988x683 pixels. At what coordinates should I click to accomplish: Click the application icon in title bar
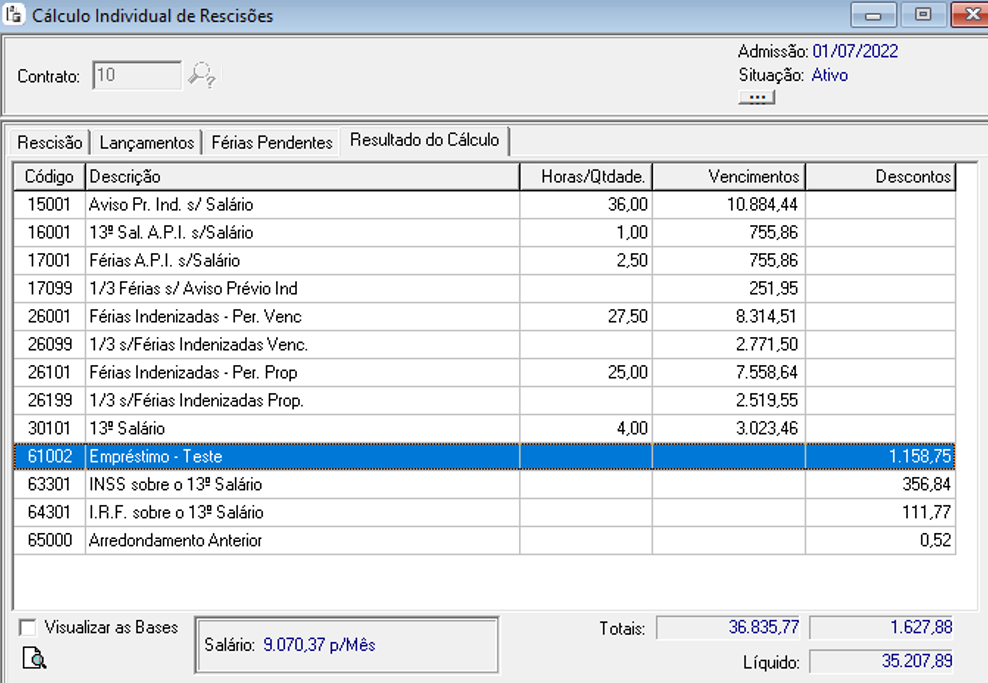(16, 16)
